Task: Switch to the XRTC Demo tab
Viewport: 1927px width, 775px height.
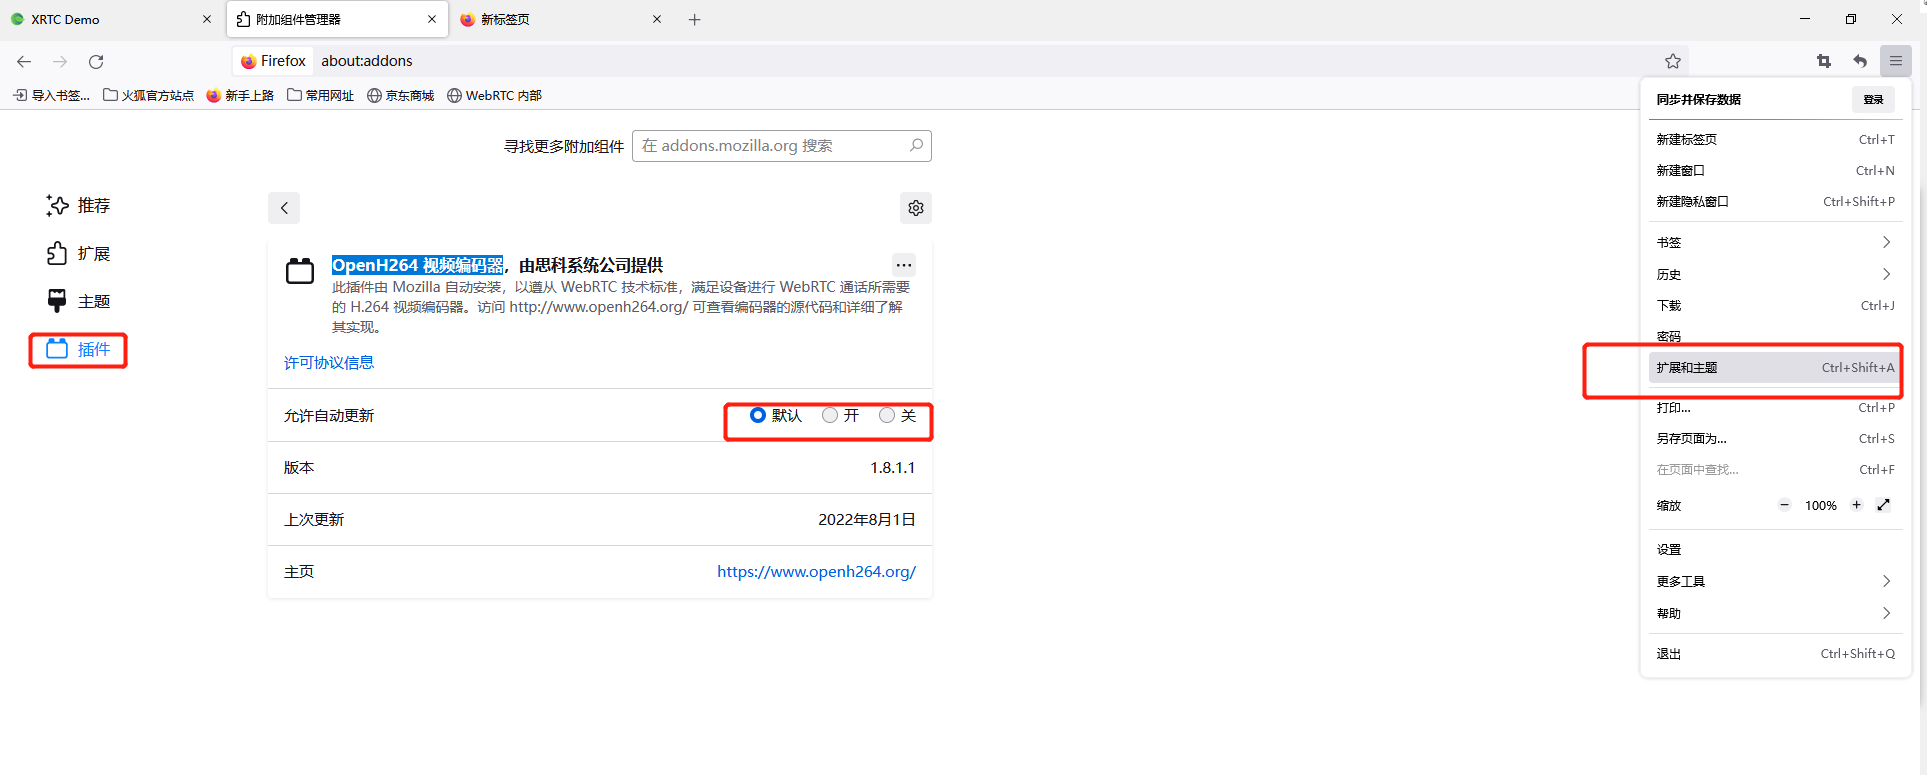Action: [112, 19]
